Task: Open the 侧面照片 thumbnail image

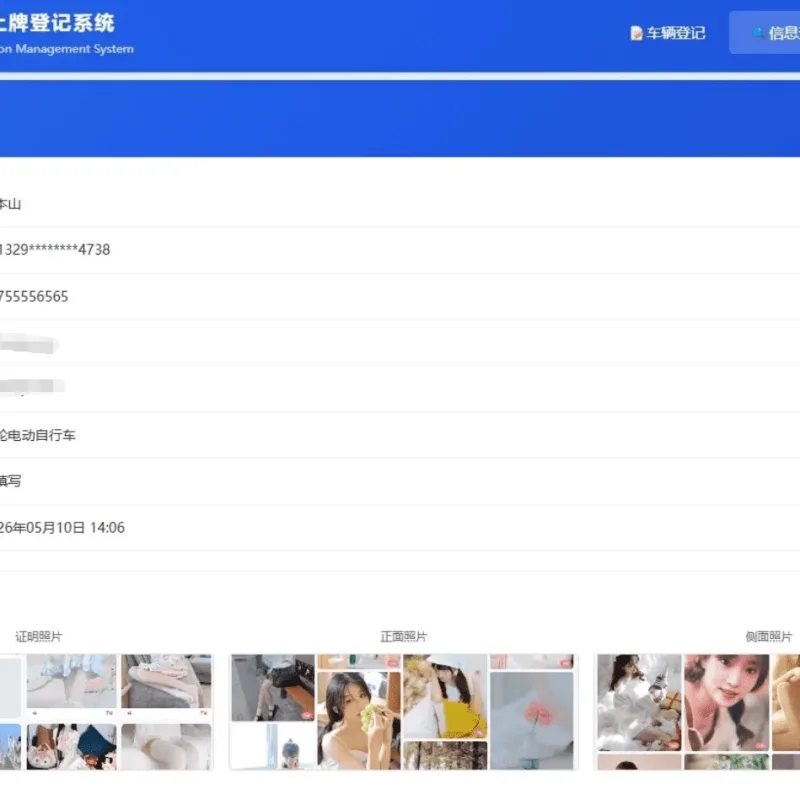Action: click(698, 712)
